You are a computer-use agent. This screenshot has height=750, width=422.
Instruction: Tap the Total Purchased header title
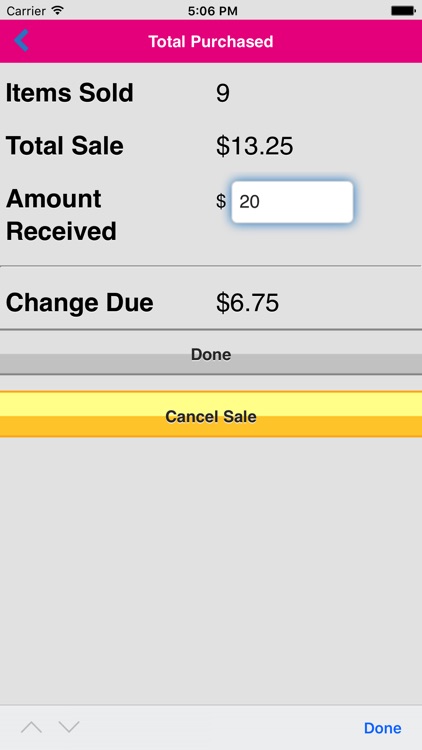(x=211, y=42)
